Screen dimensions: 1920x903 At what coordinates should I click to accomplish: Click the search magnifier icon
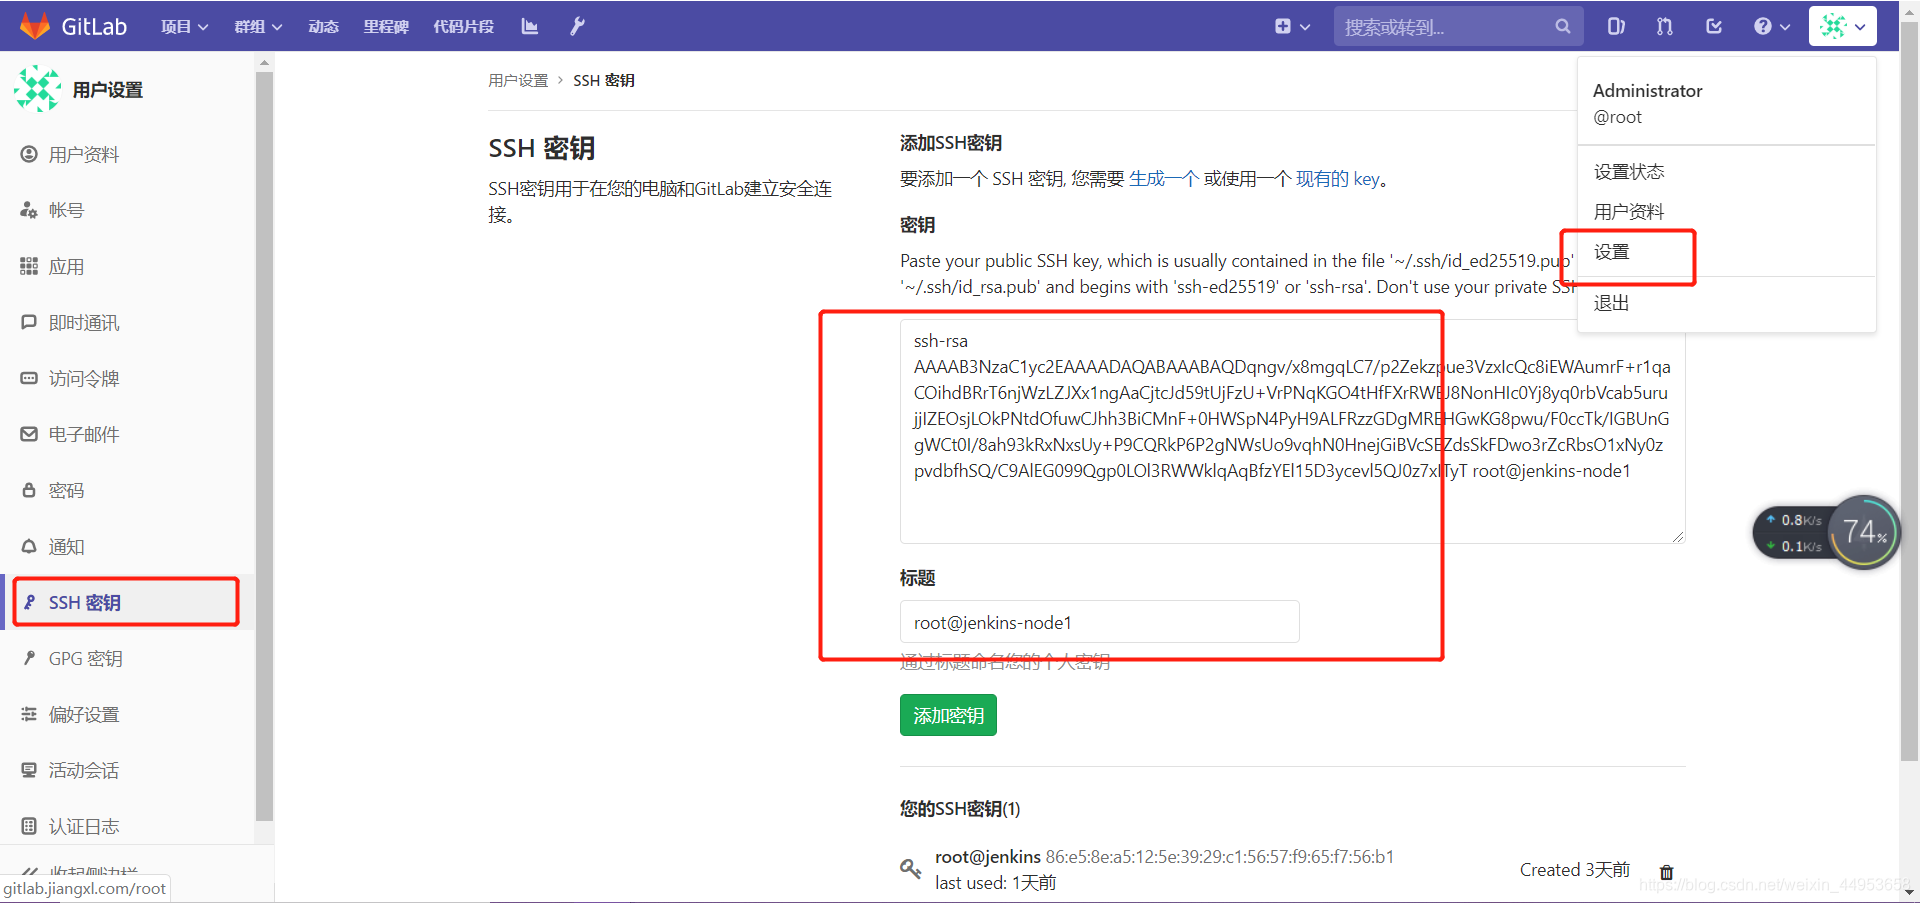1563,27
